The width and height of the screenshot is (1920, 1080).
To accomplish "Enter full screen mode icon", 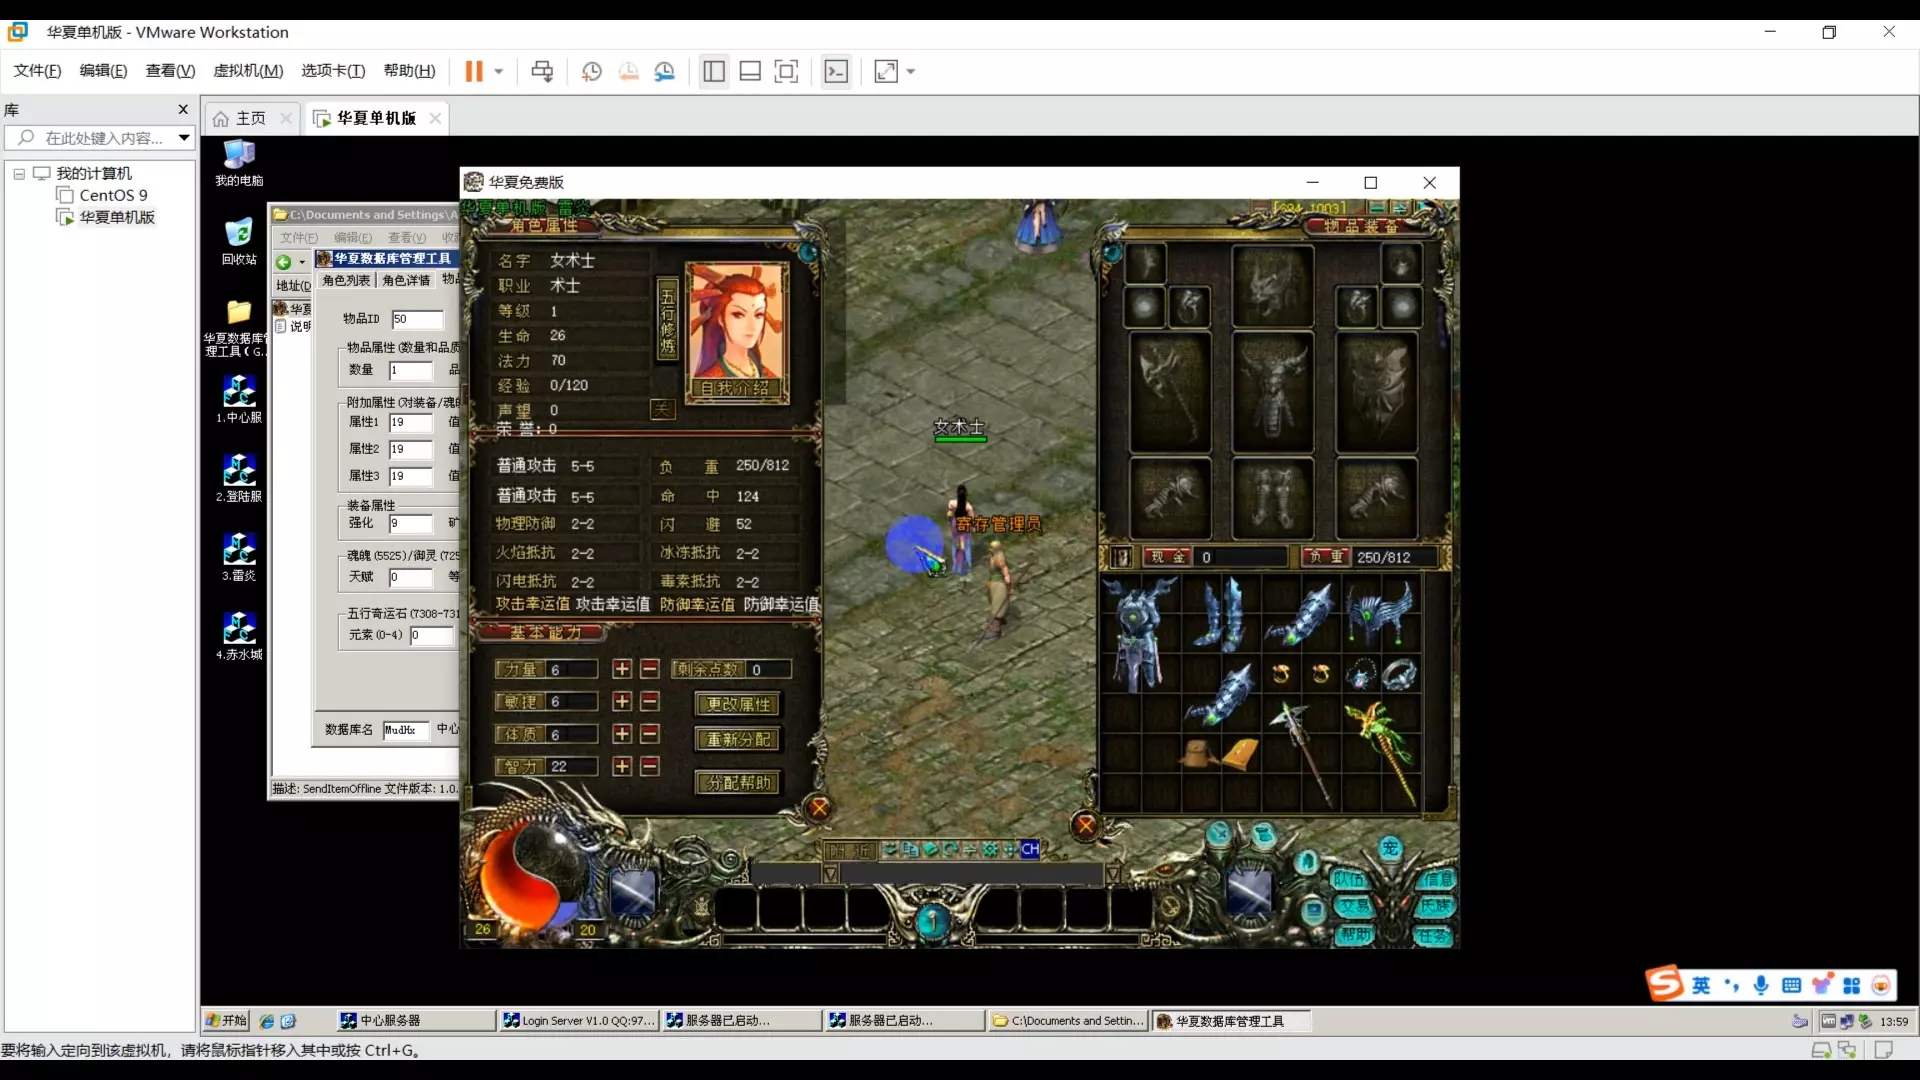I will tap(787, 71).
